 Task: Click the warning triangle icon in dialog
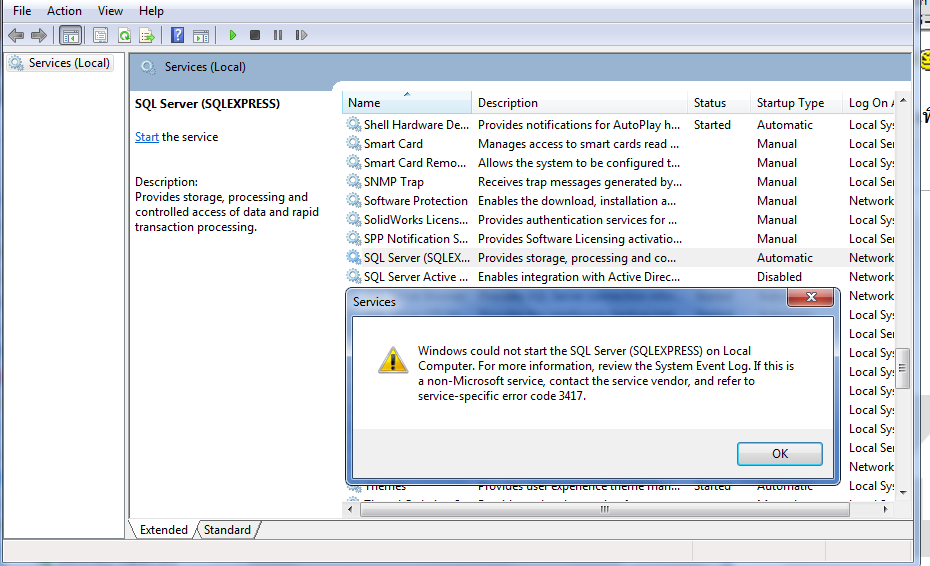click(393, 360)
